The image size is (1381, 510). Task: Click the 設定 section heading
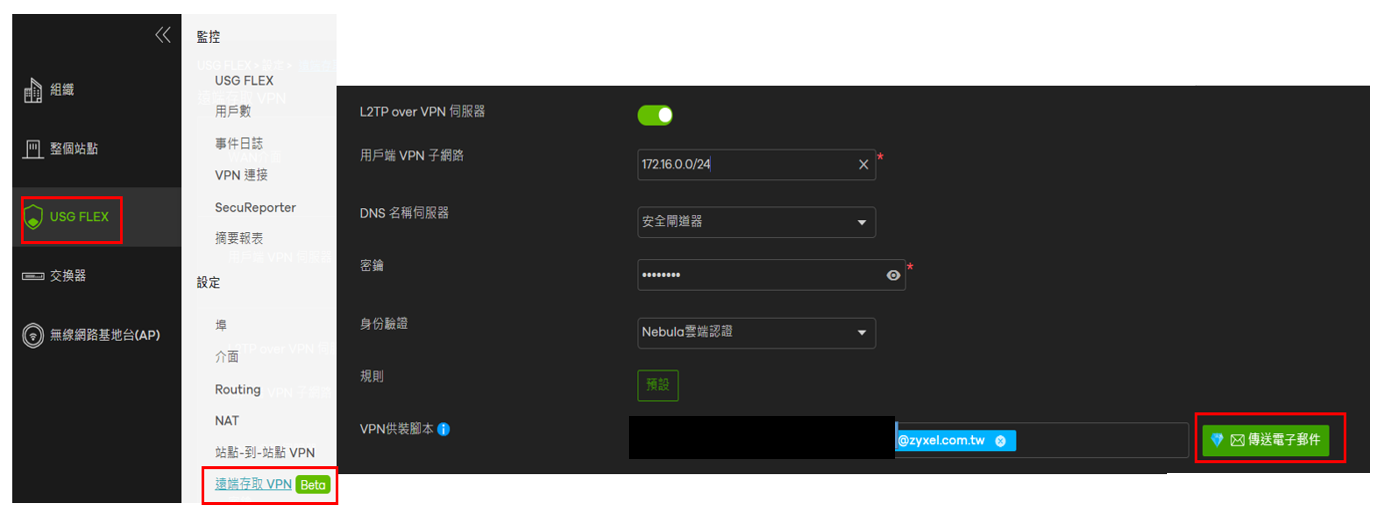click(208, 283)
